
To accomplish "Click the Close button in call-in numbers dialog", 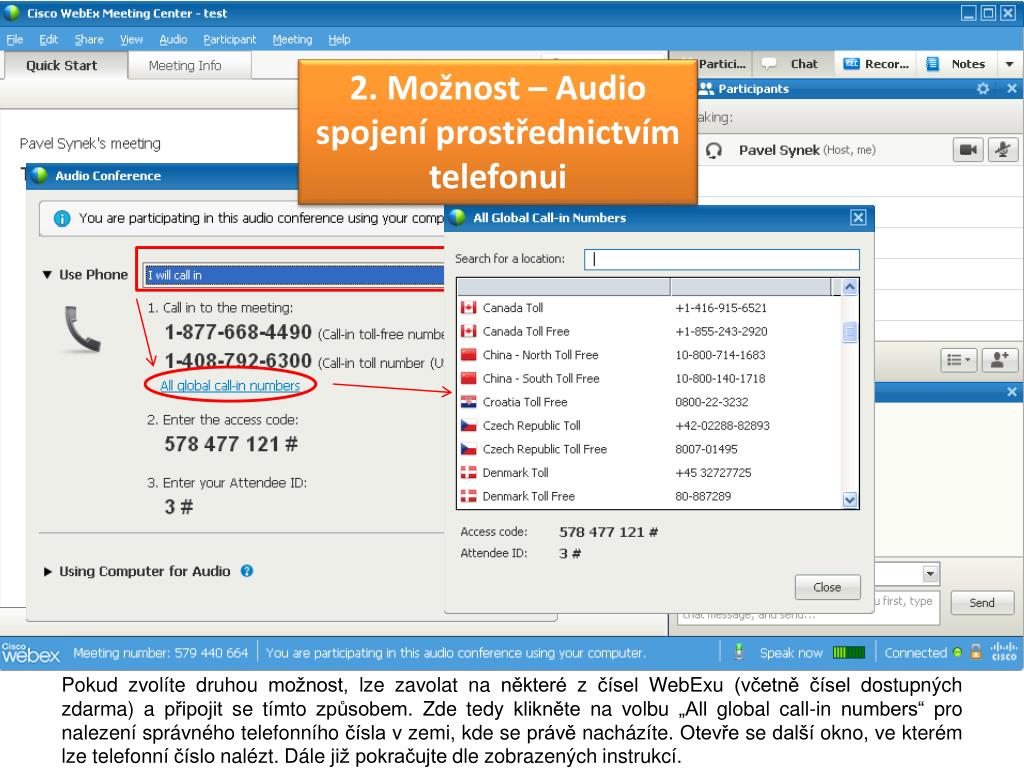I will pos(827,587).
